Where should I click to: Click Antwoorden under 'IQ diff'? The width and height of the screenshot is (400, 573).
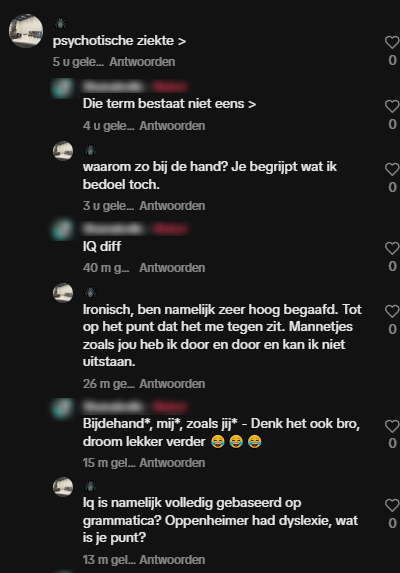(172, 268)
